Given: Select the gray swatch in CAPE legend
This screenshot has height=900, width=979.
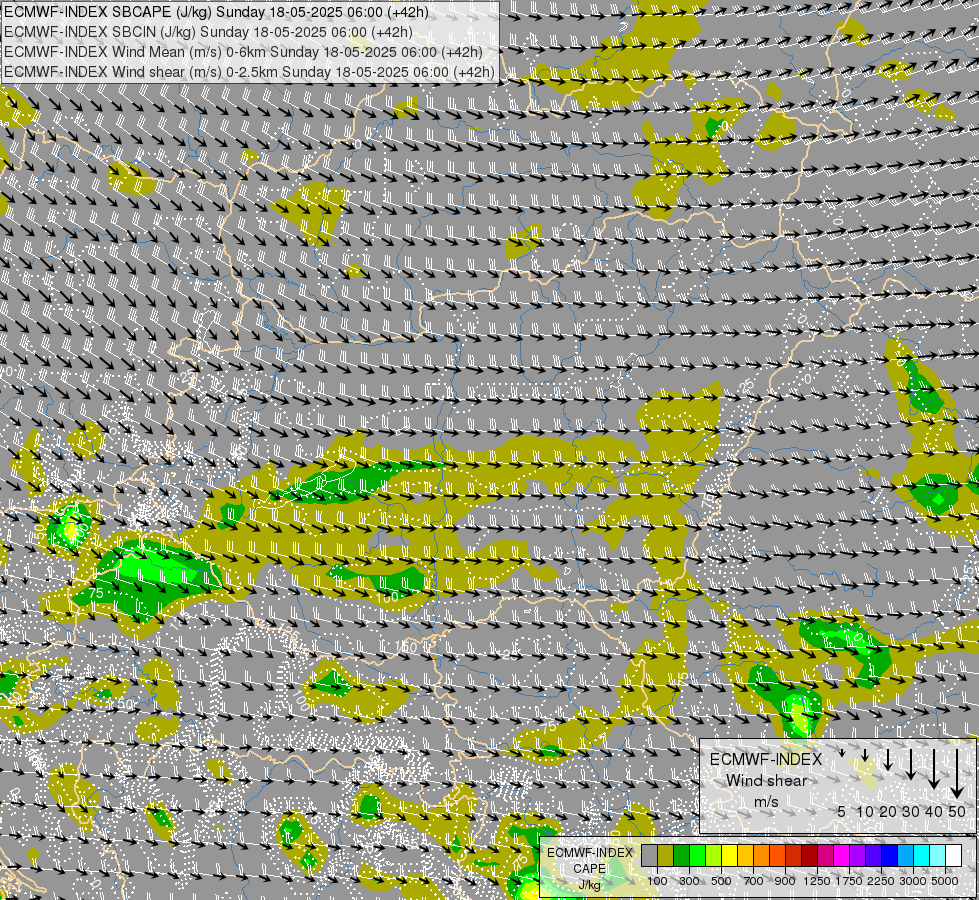Looking at the screenshot, I should tap(650, 856).
